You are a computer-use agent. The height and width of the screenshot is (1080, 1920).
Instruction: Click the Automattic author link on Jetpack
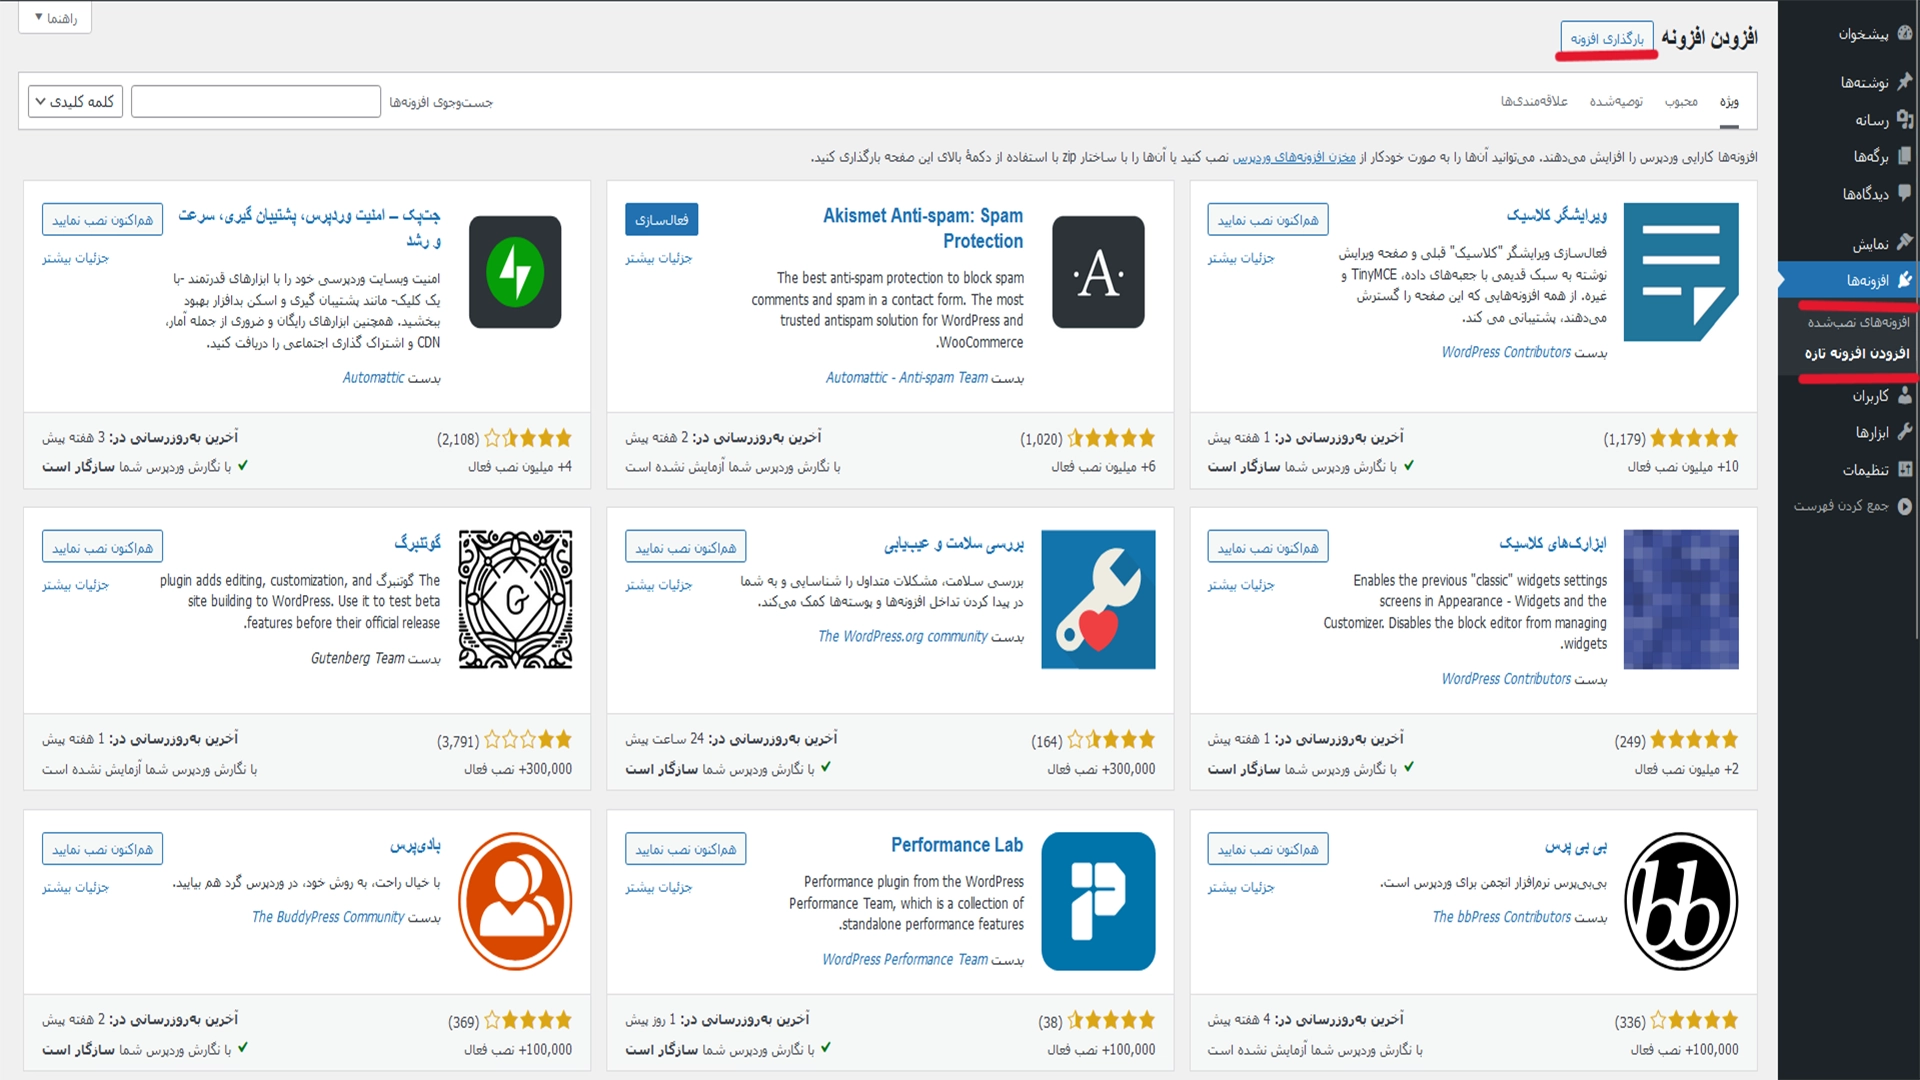pos(373,378)
